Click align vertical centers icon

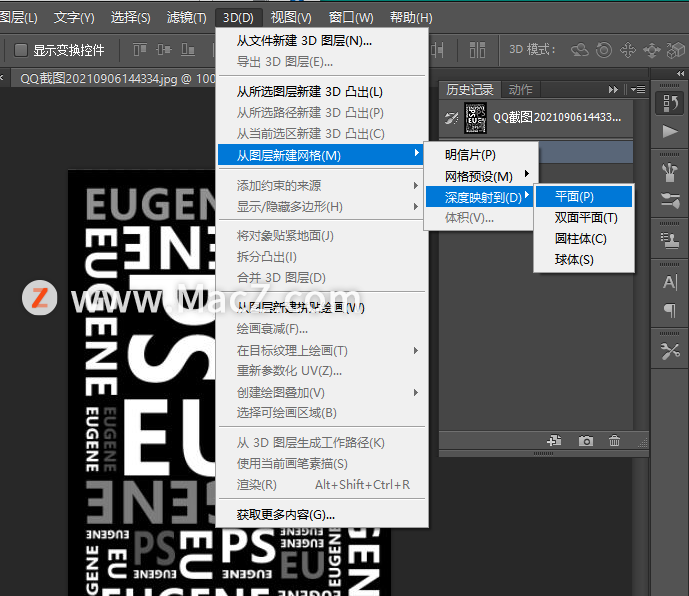pos(164,49)
